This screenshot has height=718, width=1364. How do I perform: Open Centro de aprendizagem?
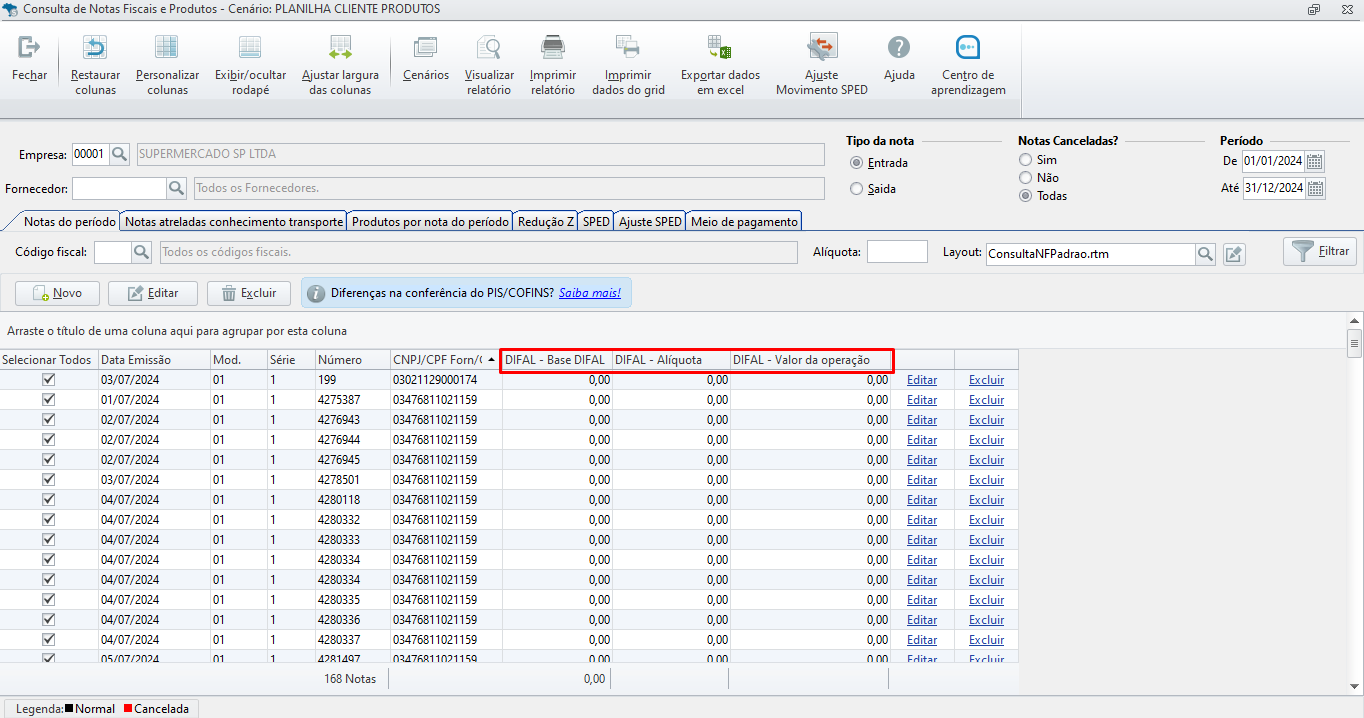(x=967, y=48)
